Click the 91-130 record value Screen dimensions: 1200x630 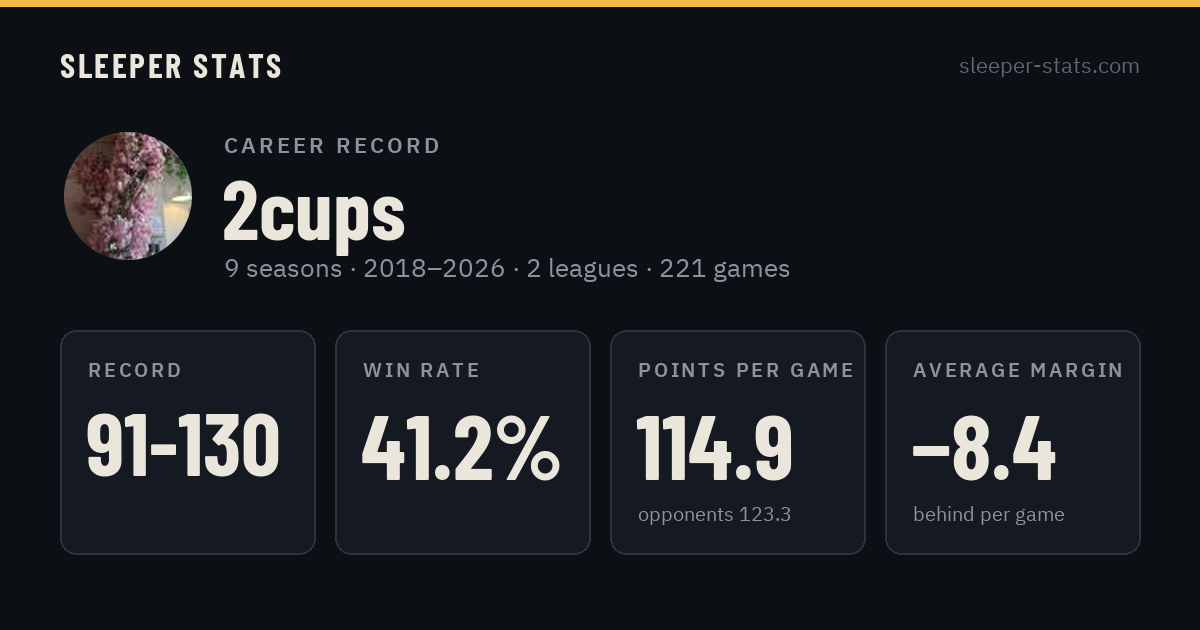[x=183, y=447]
